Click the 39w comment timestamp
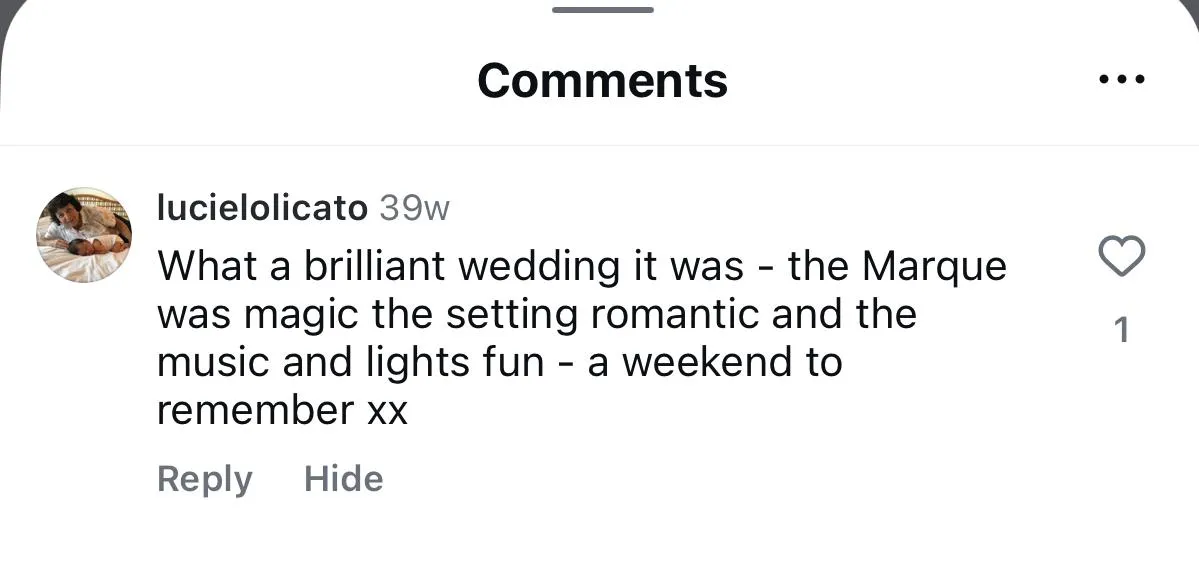The width and height of the screenshot is (1199, 568). click(415, 208)
